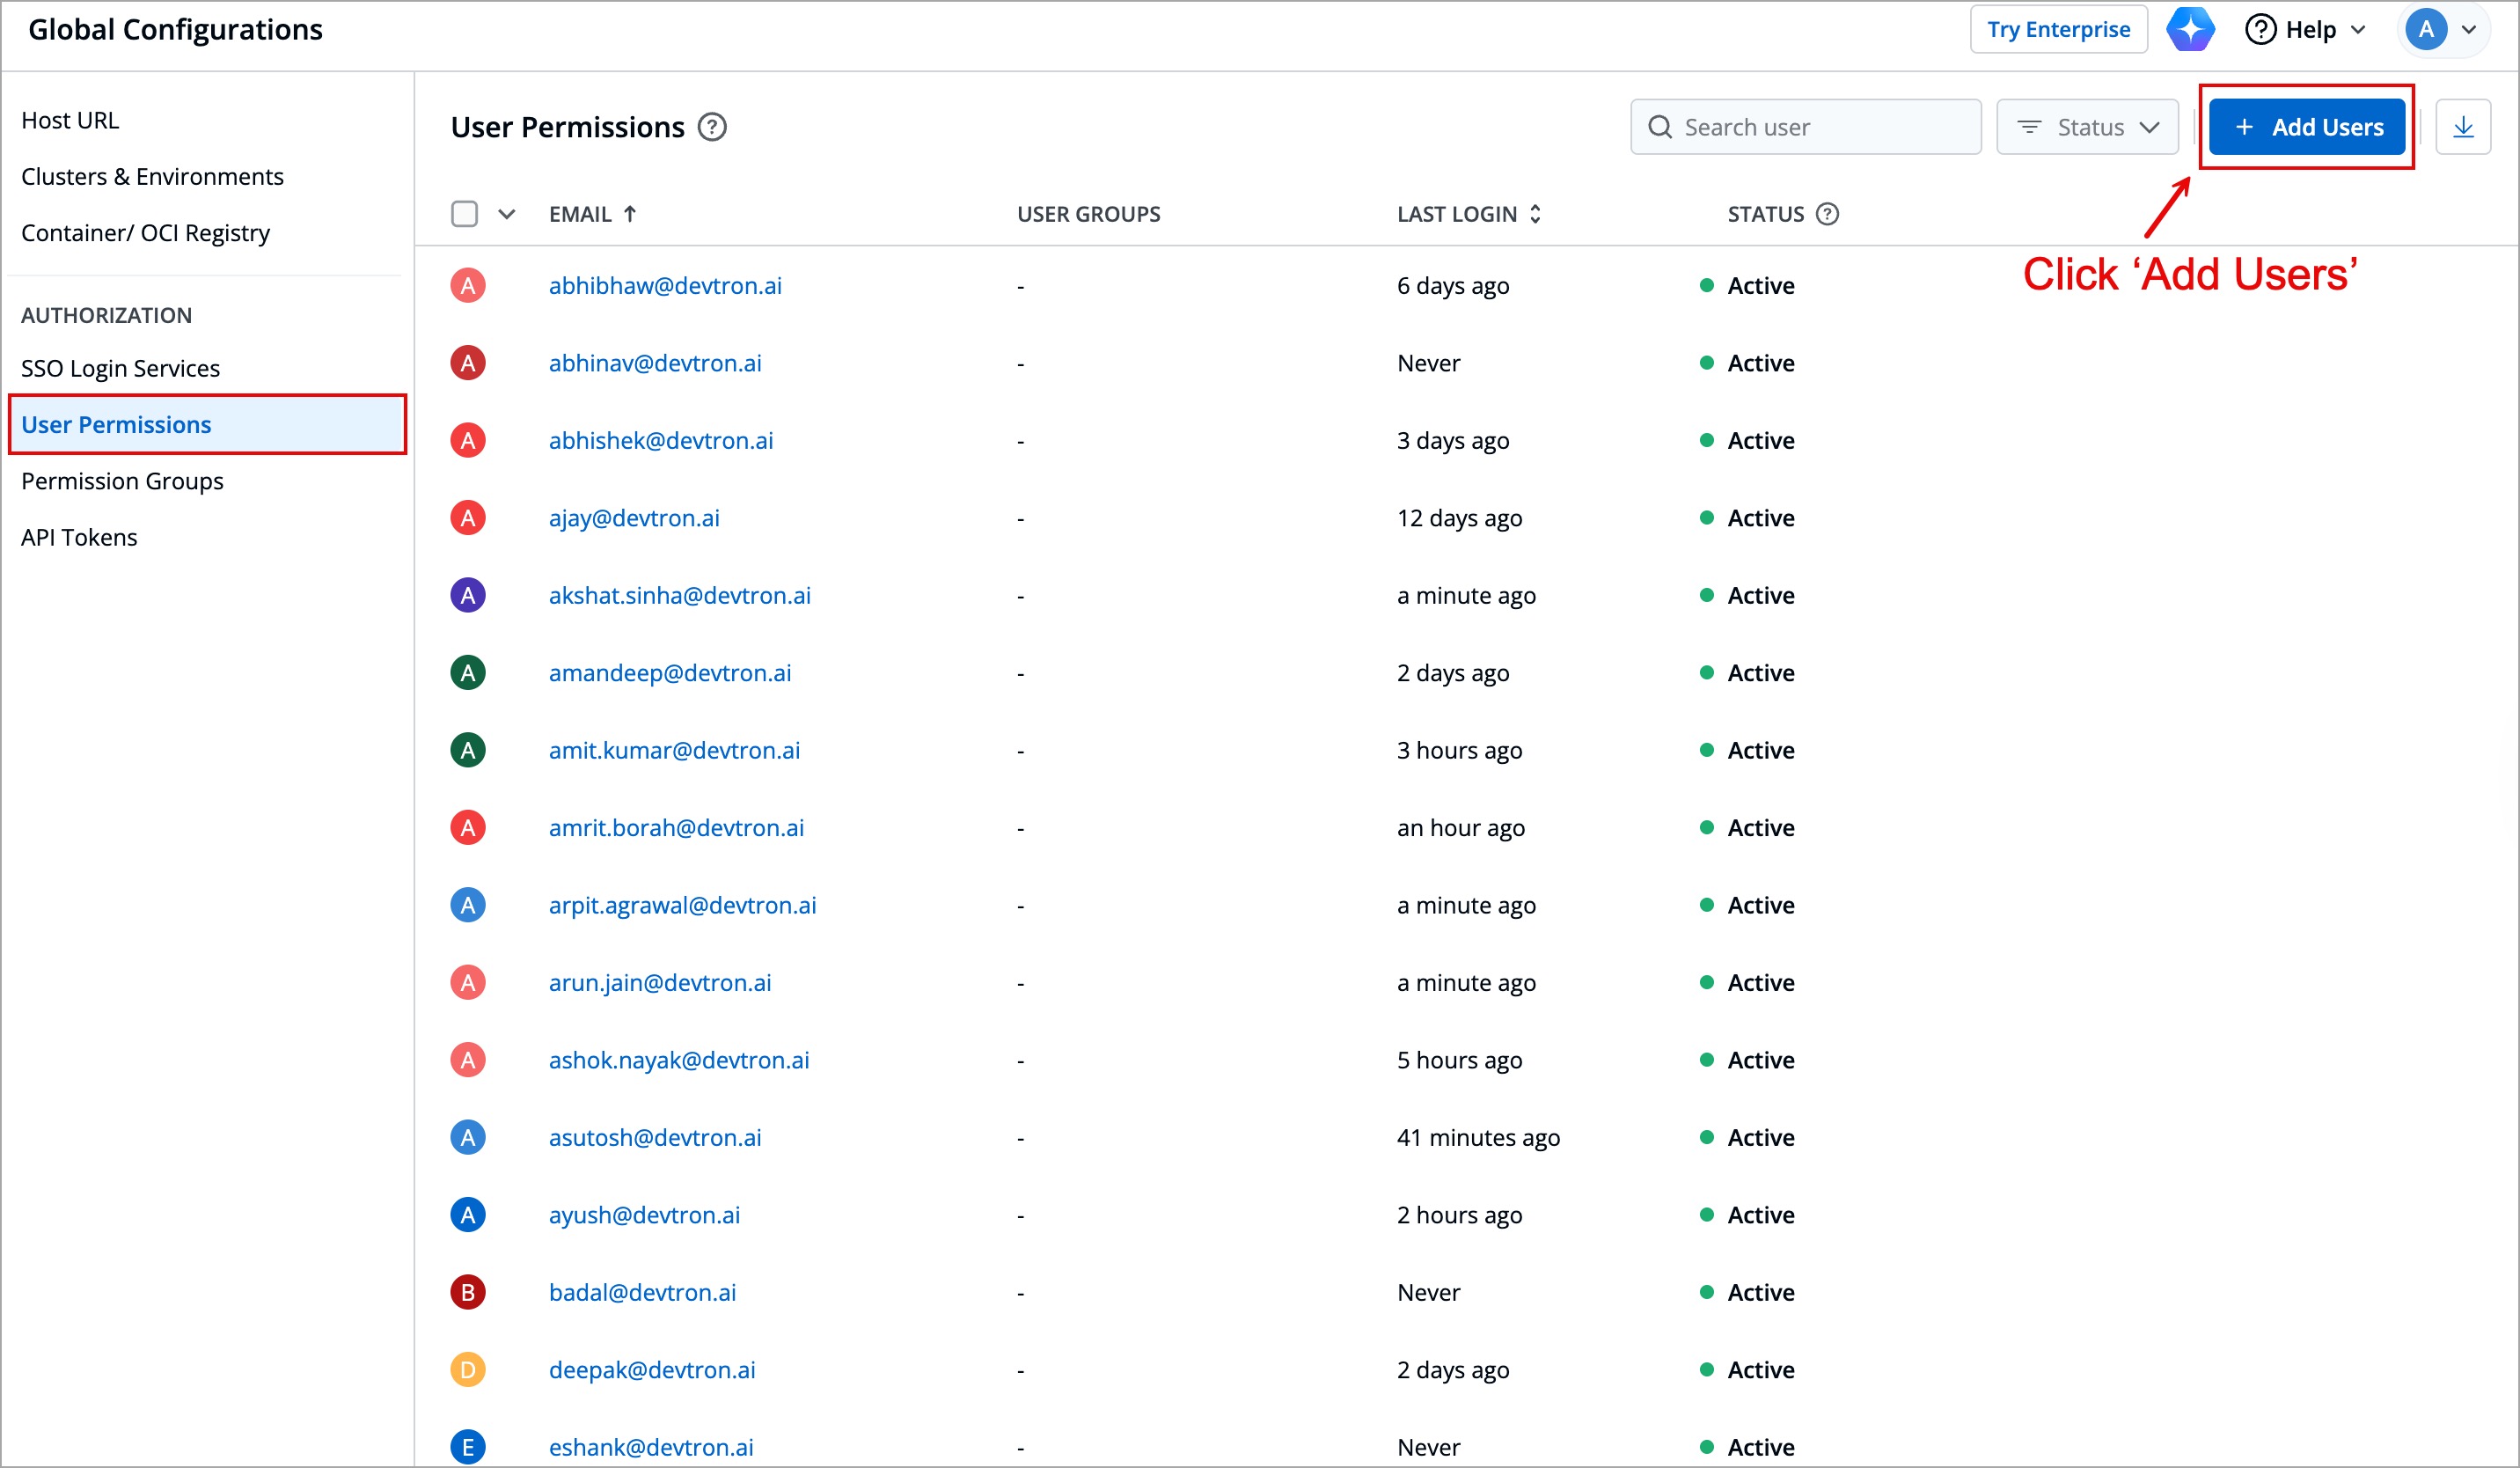Viewport: 2520px width, 1468px height.
Task: Go to Permission Groups in sidebar
Action: (122, 481)
